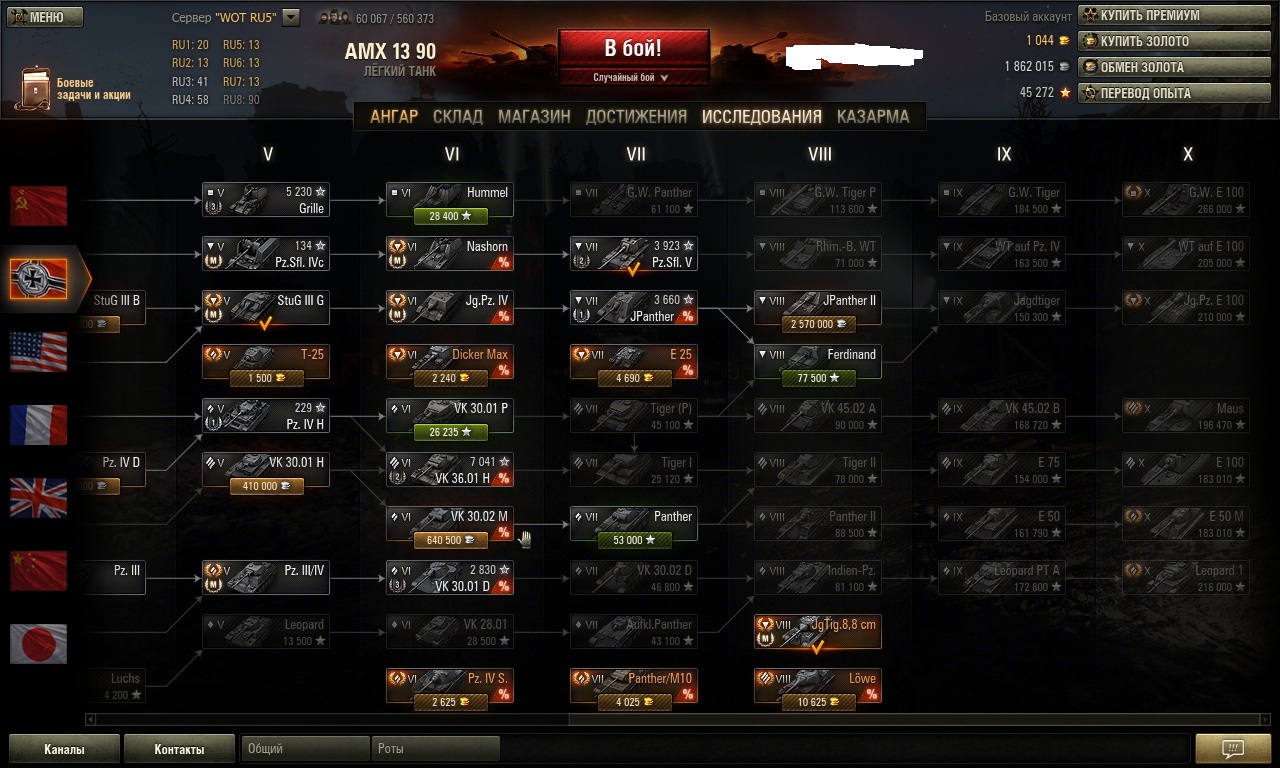Select the Japan nation flag
Viewport: 1280px width, 768px height.
coord(38,644)
